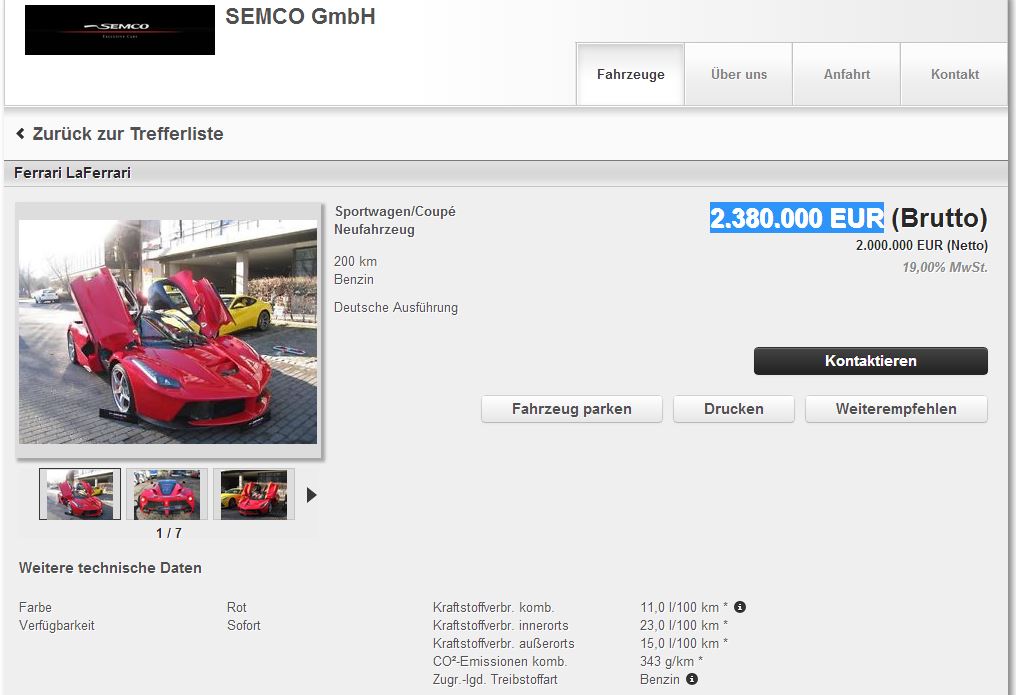Return via Zurück zur Trefferliste link

pyautogui.click(x=128, y=133)
